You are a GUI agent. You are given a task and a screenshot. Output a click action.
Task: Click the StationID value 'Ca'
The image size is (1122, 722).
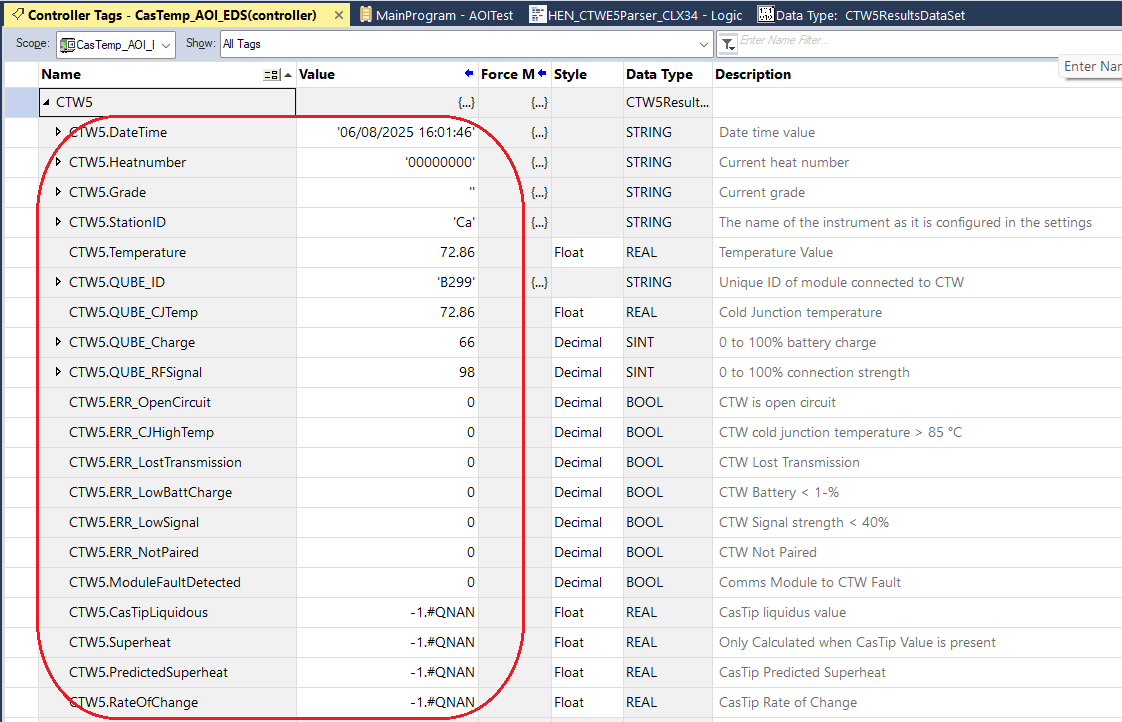coord(464,223)
